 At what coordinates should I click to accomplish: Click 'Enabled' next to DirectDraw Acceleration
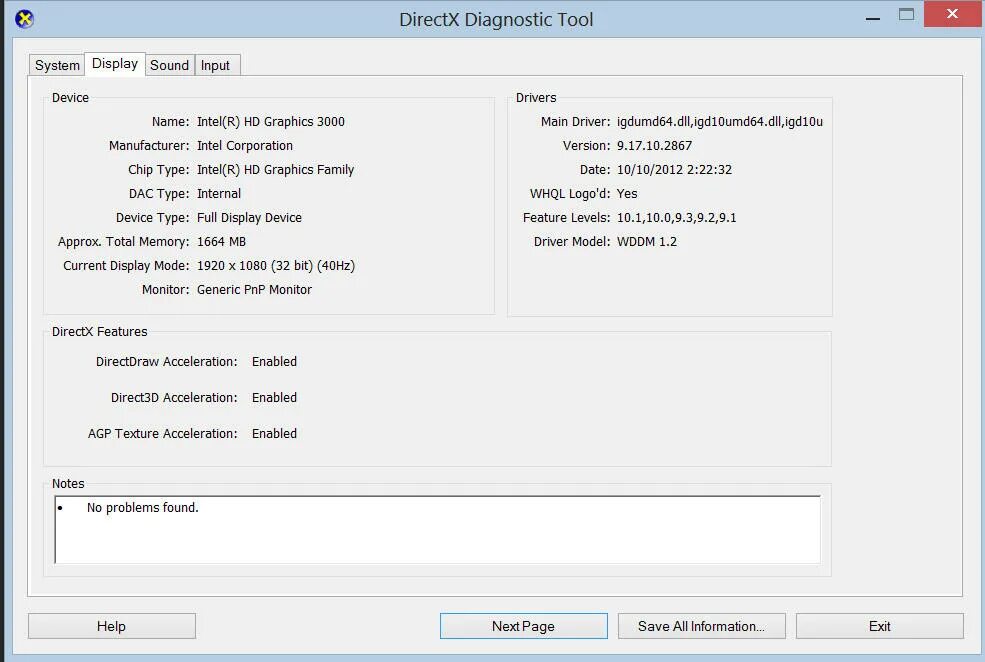(275, 362)
